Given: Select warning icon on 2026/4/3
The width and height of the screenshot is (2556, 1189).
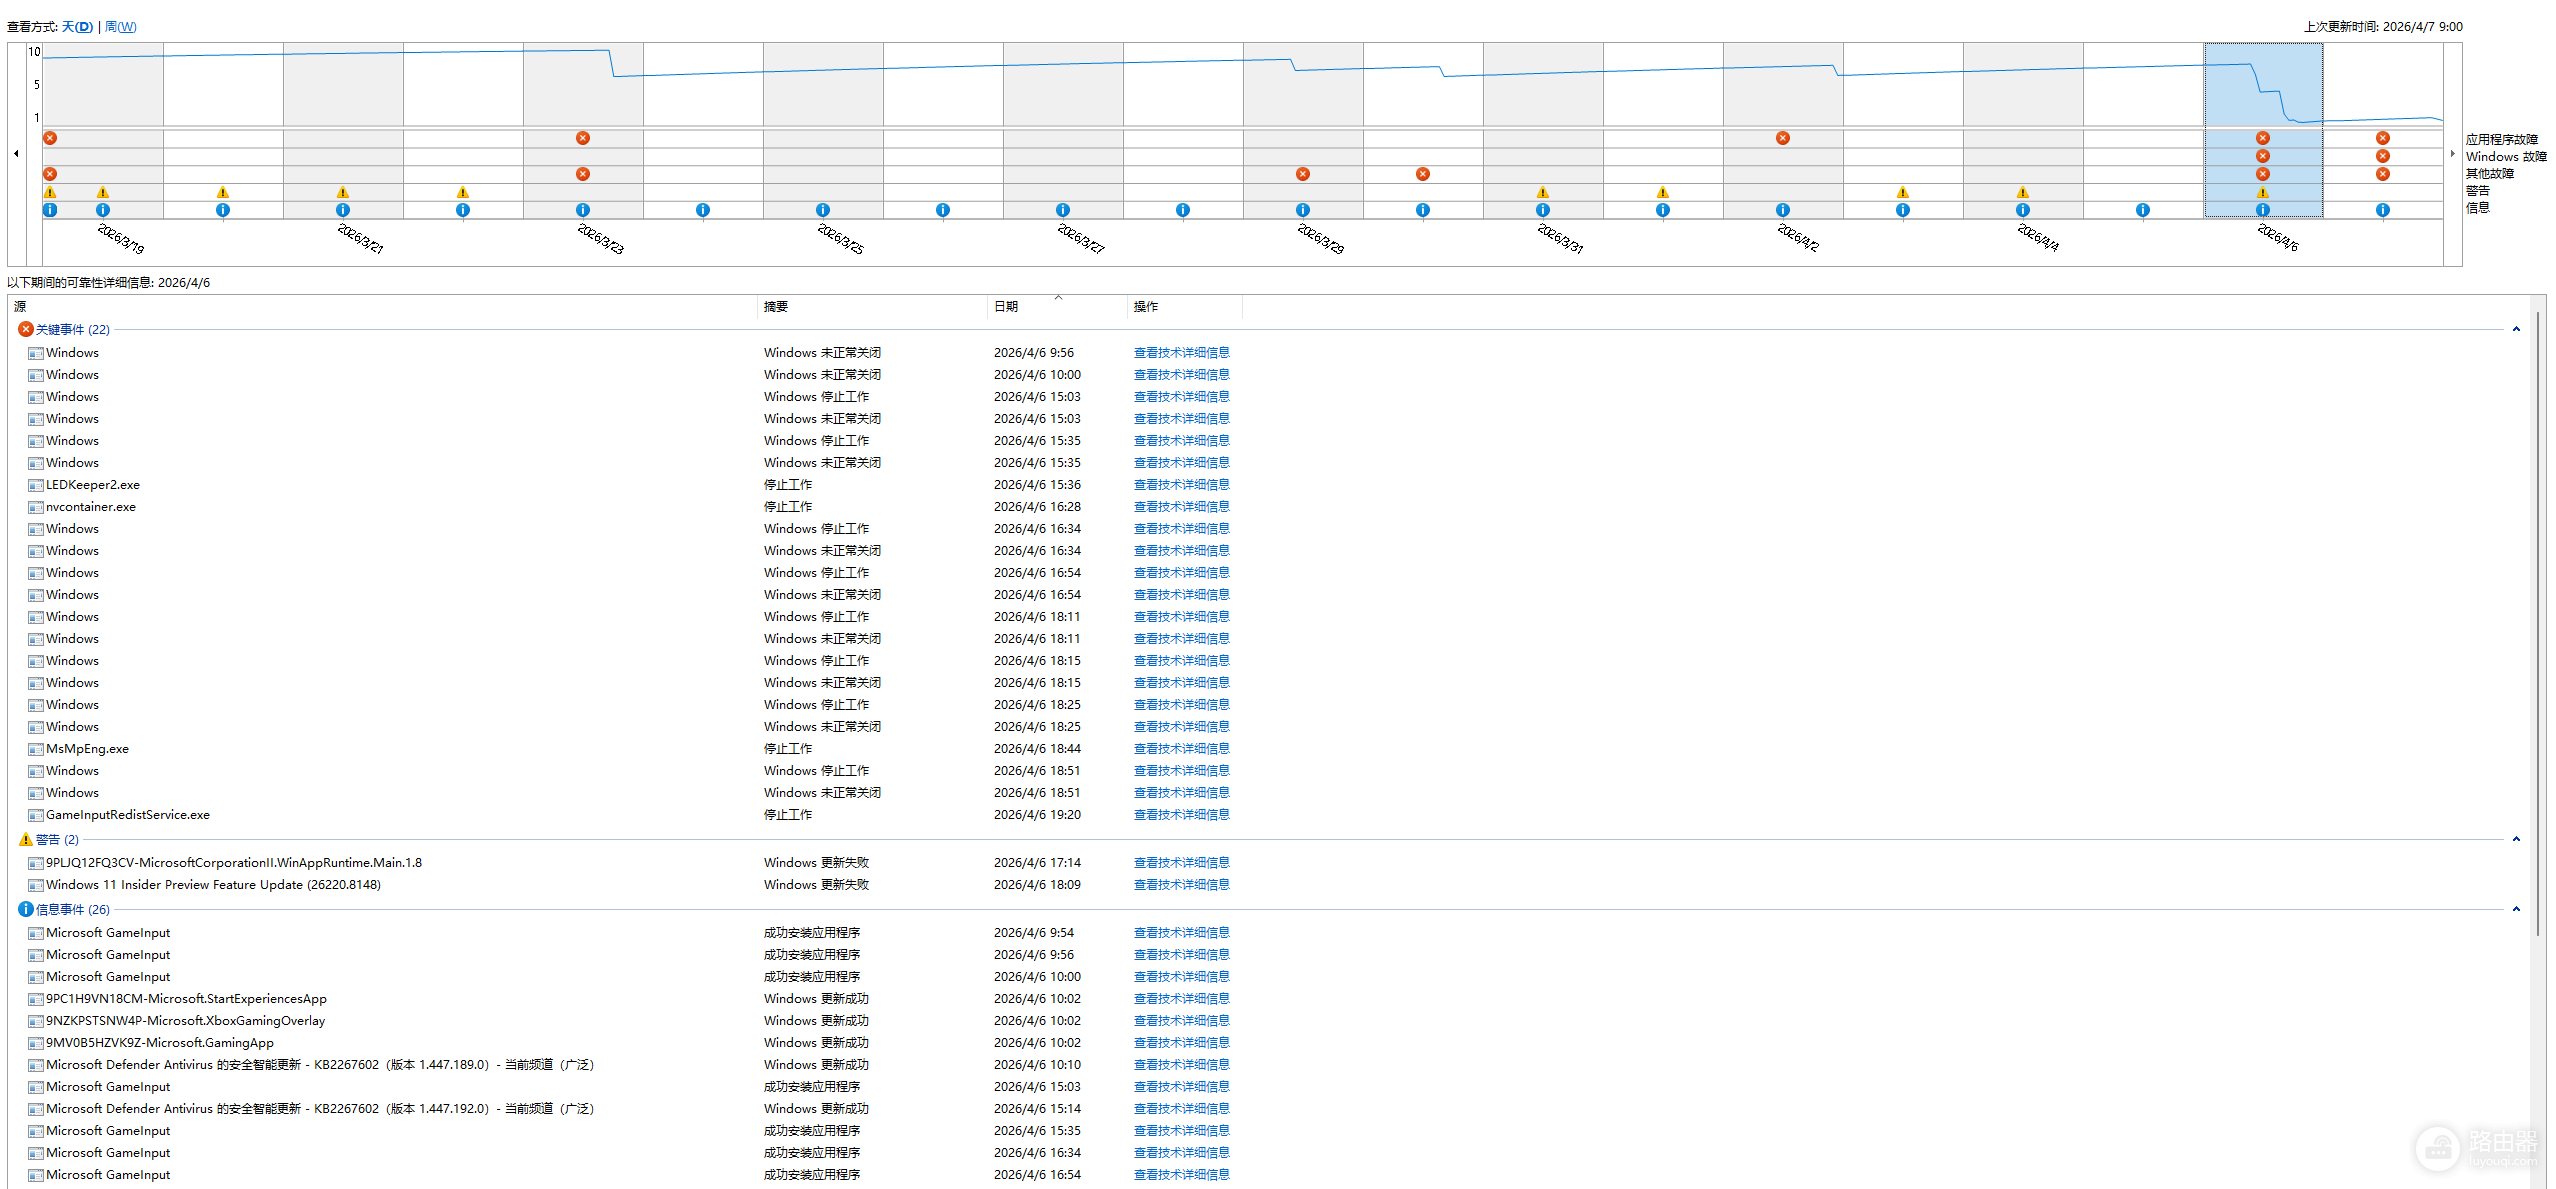Looking at the screenshot, I should (x=1903, y=192).
